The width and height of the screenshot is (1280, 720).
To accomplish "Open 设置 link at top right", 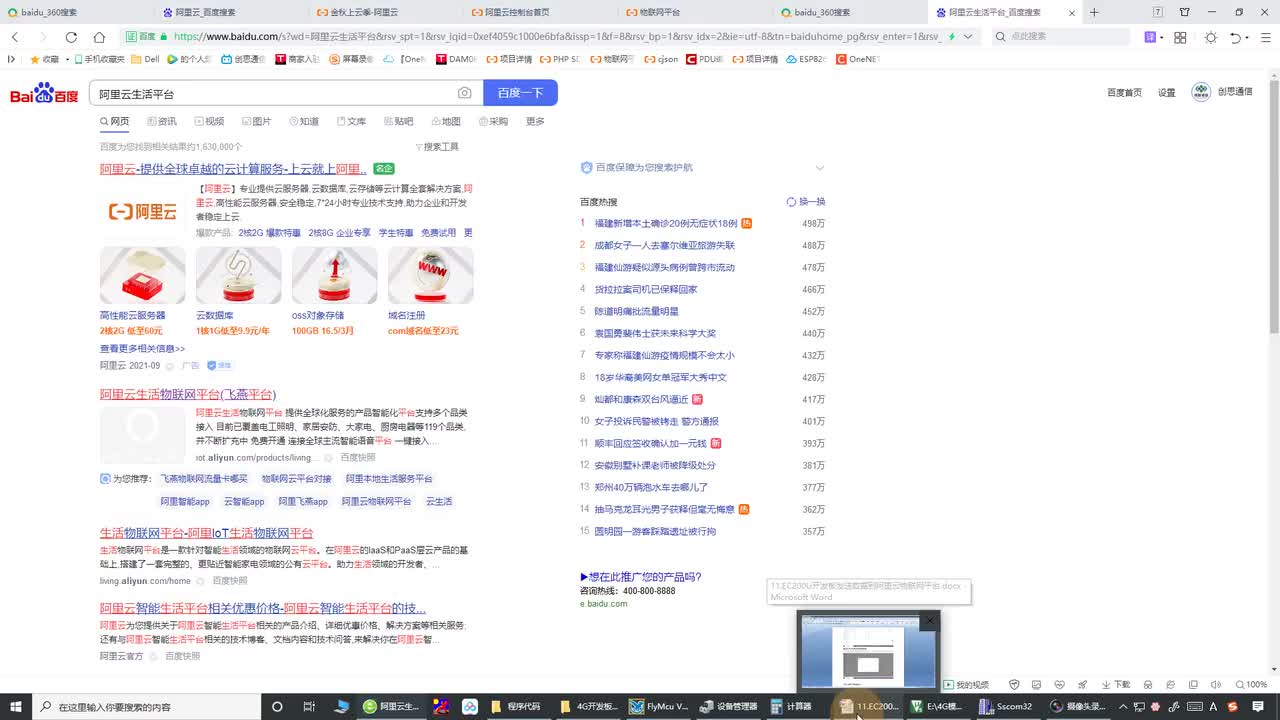I will pos(1166,92).
